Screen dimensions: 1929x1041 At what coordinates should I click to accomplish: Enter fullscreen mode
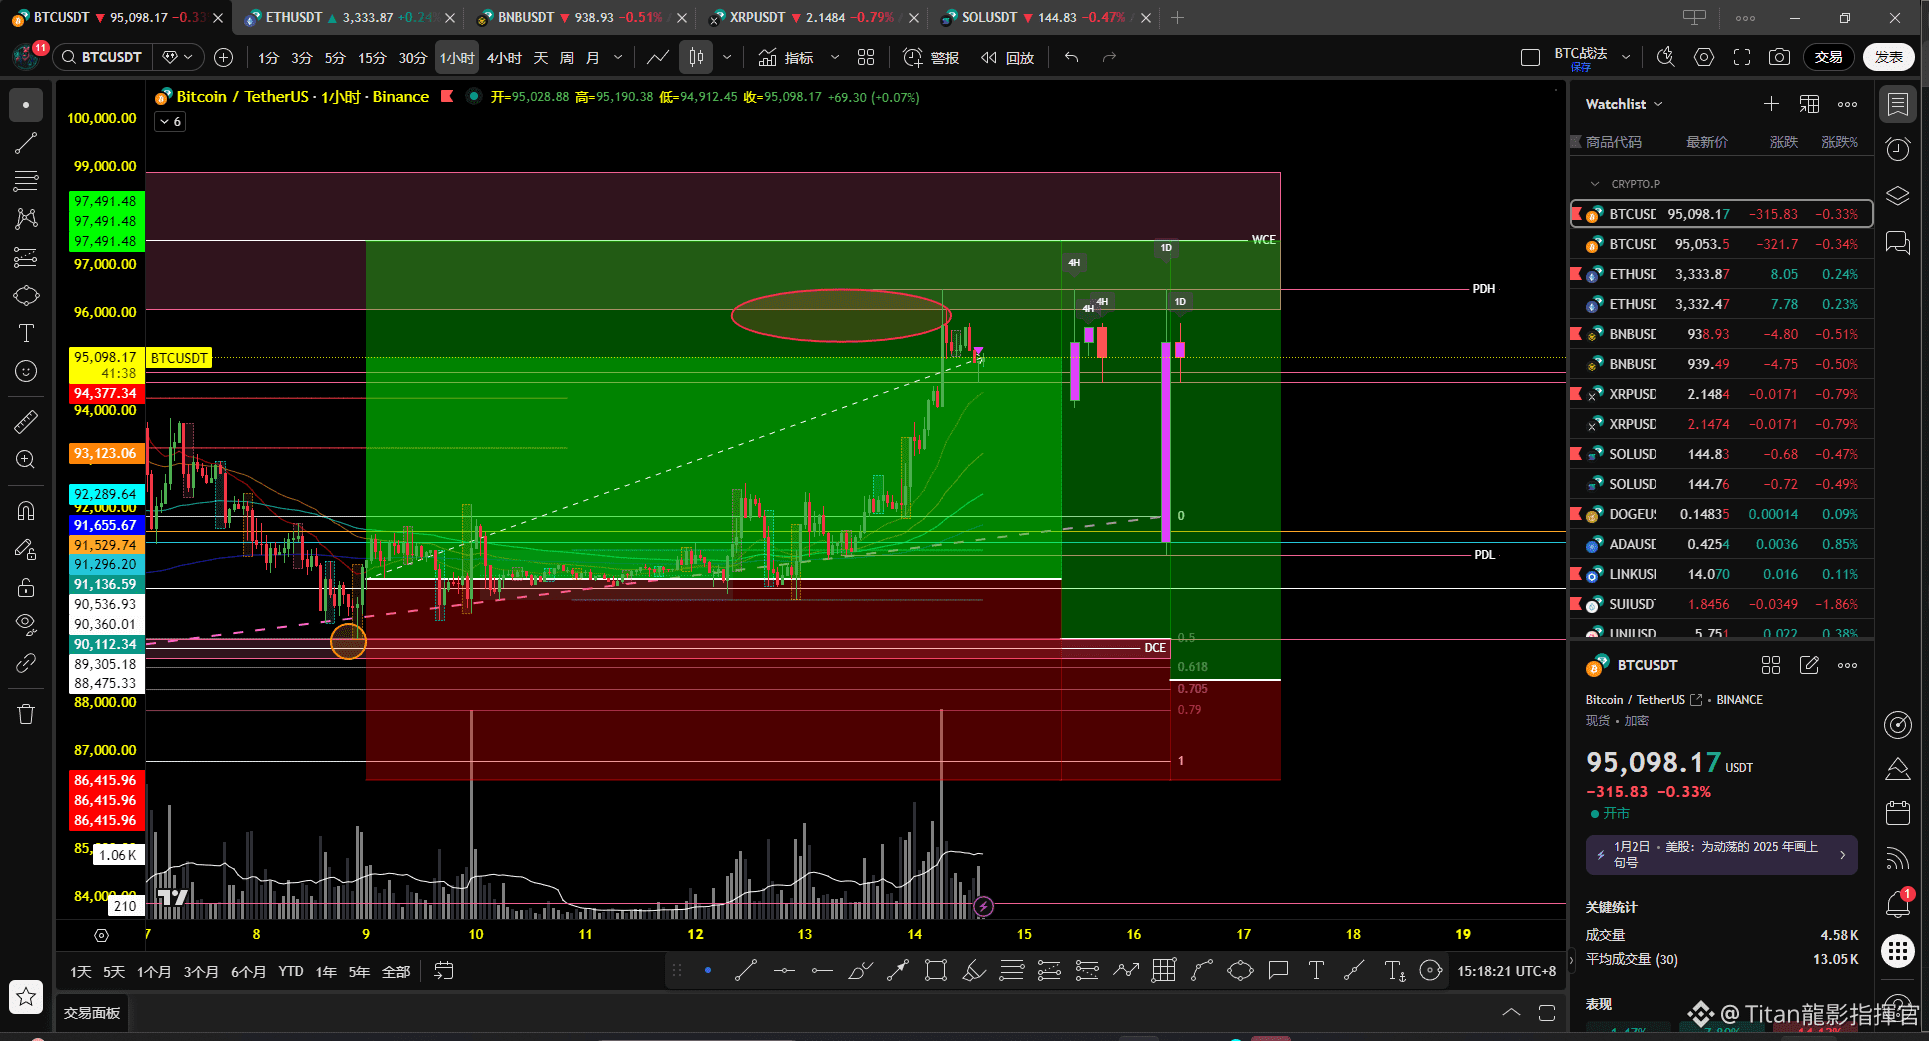1742,58
